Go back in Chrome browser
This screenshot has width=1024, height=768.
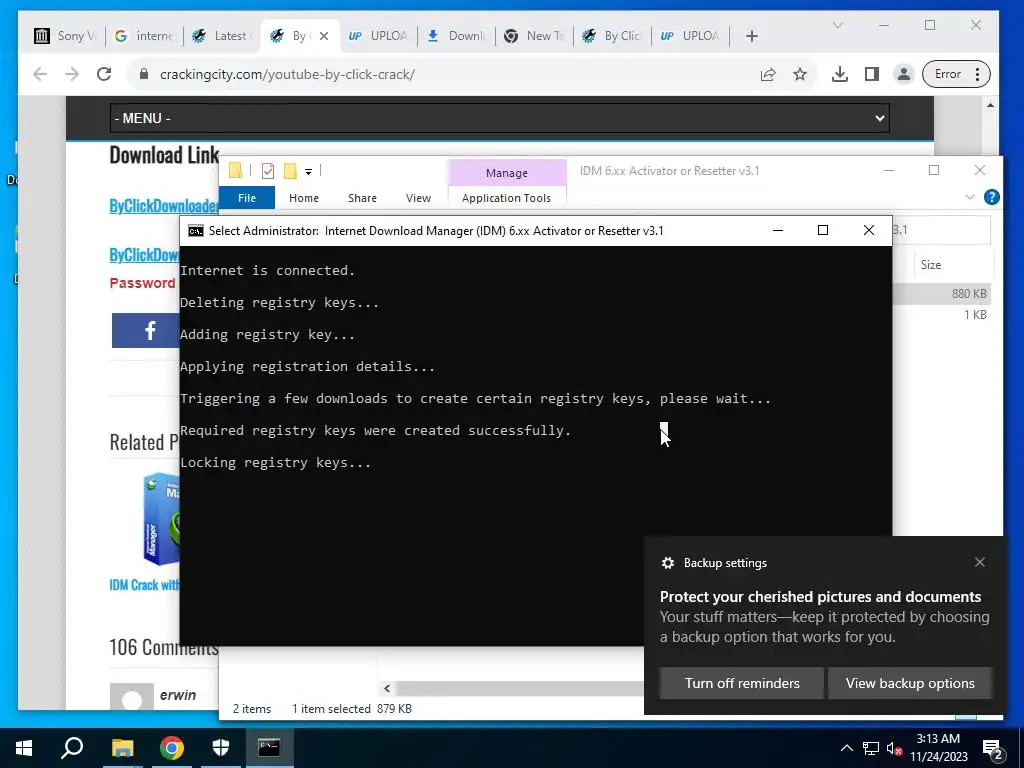(40, 74)
